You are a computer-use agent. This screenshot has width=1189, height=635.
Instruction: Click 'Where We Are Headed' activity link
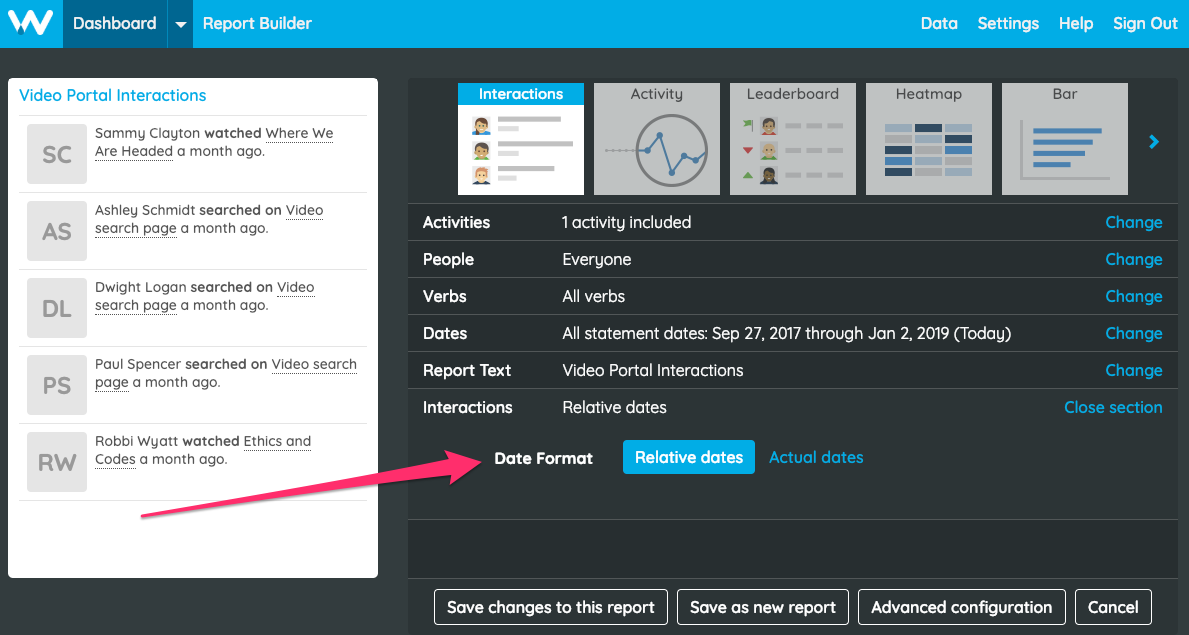[x=299, y=134]
